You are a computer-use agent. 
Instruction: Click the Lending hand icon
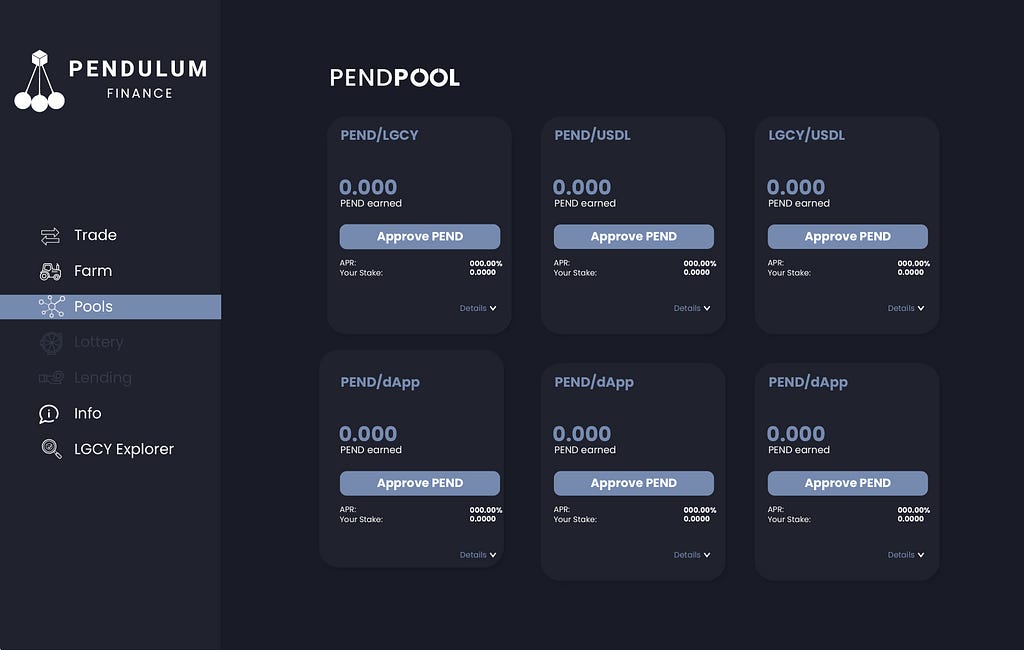(x=51, y=378)
